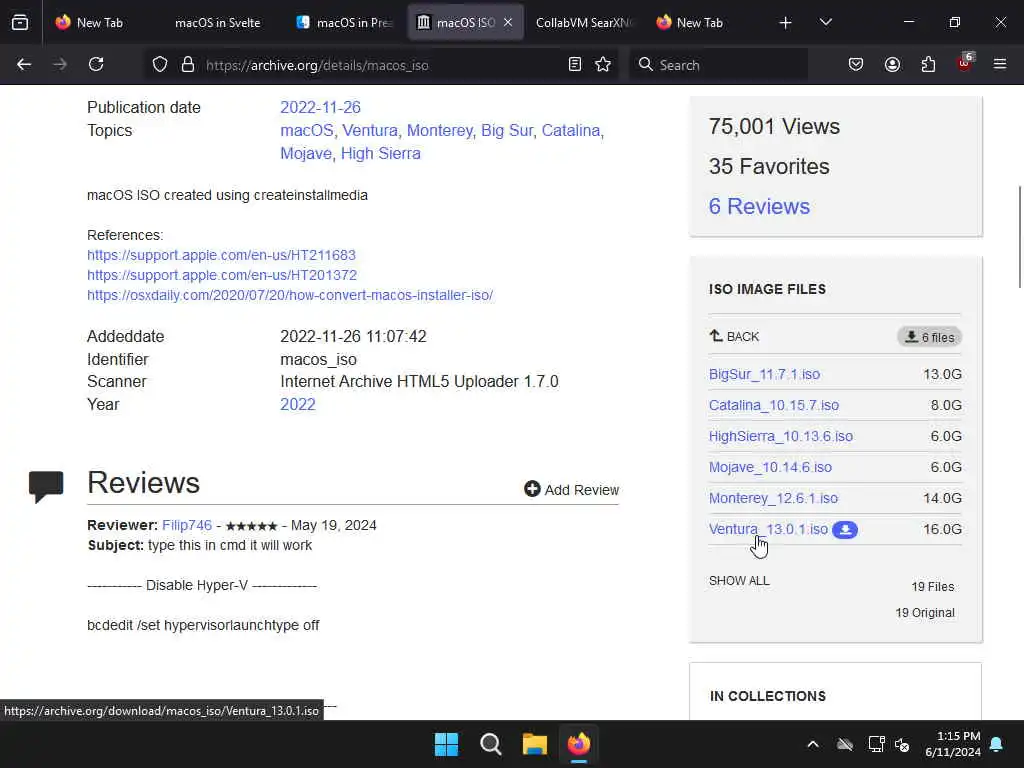Click the network status tray icon
The image size is (1024, 768).
(876, 744)
